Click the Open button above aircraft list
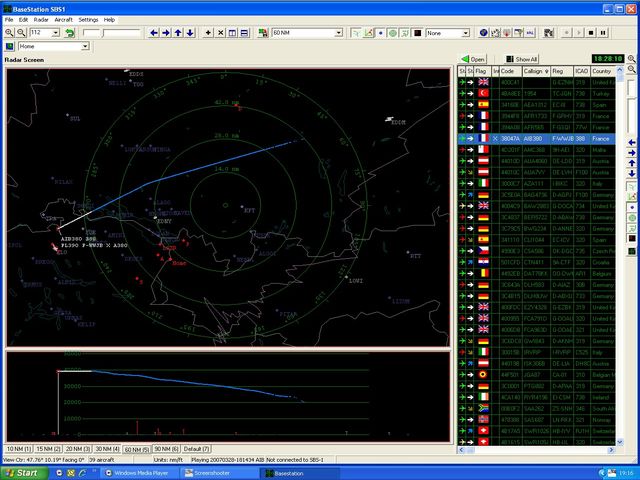The height and width of the screenshot is (480, 640). coord(473,59)
